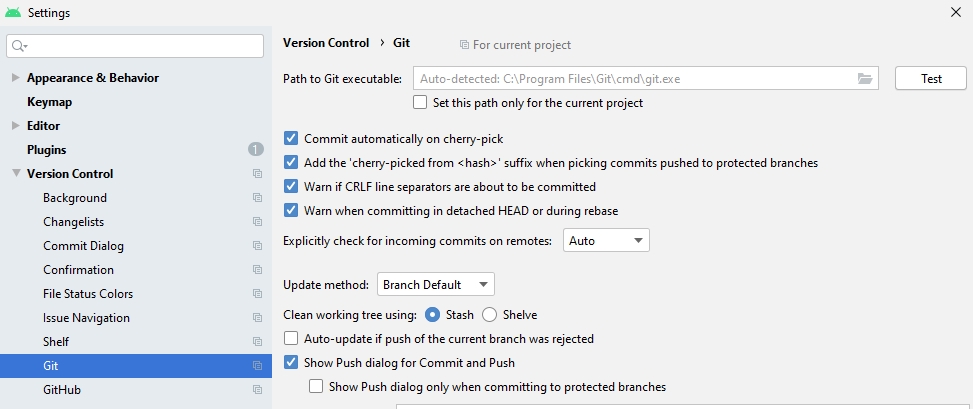Screen dimensions: 973x409
Task: Click the project-level icon beside Version Control
Action: pos(257,174)
